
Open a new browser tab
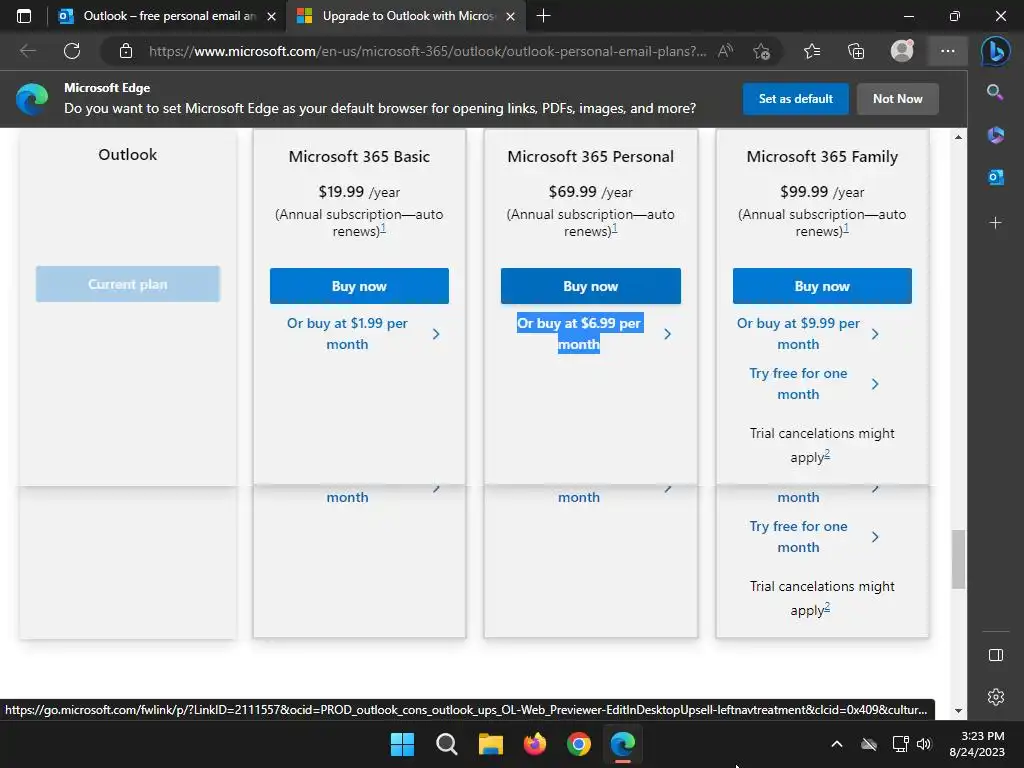[543, 16]
